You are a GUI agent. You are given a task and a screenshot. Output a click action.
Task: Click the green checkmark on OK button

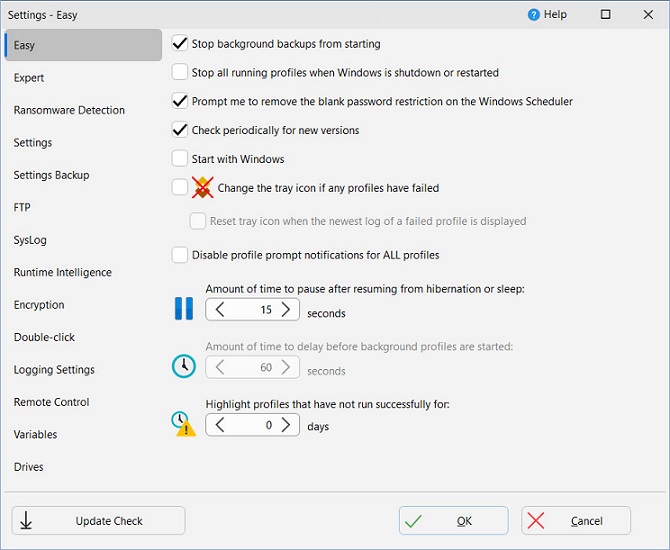point(413,521)
